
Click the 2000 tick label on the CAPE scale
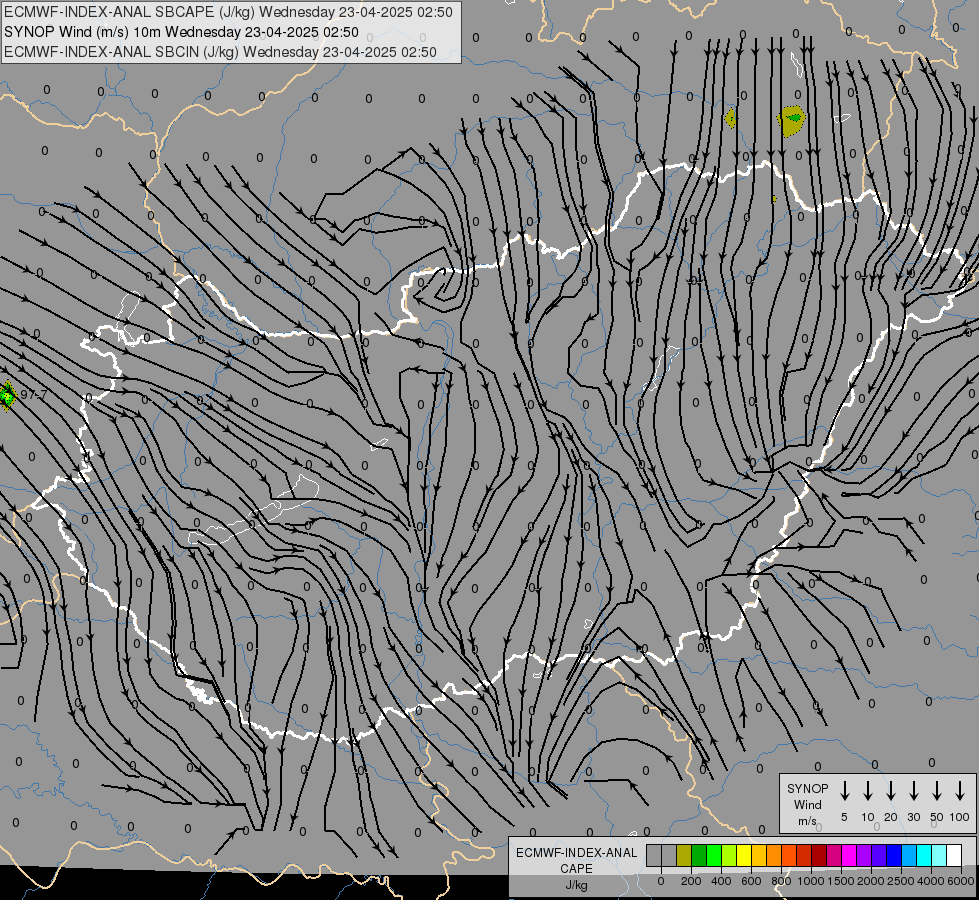point(871,881)
